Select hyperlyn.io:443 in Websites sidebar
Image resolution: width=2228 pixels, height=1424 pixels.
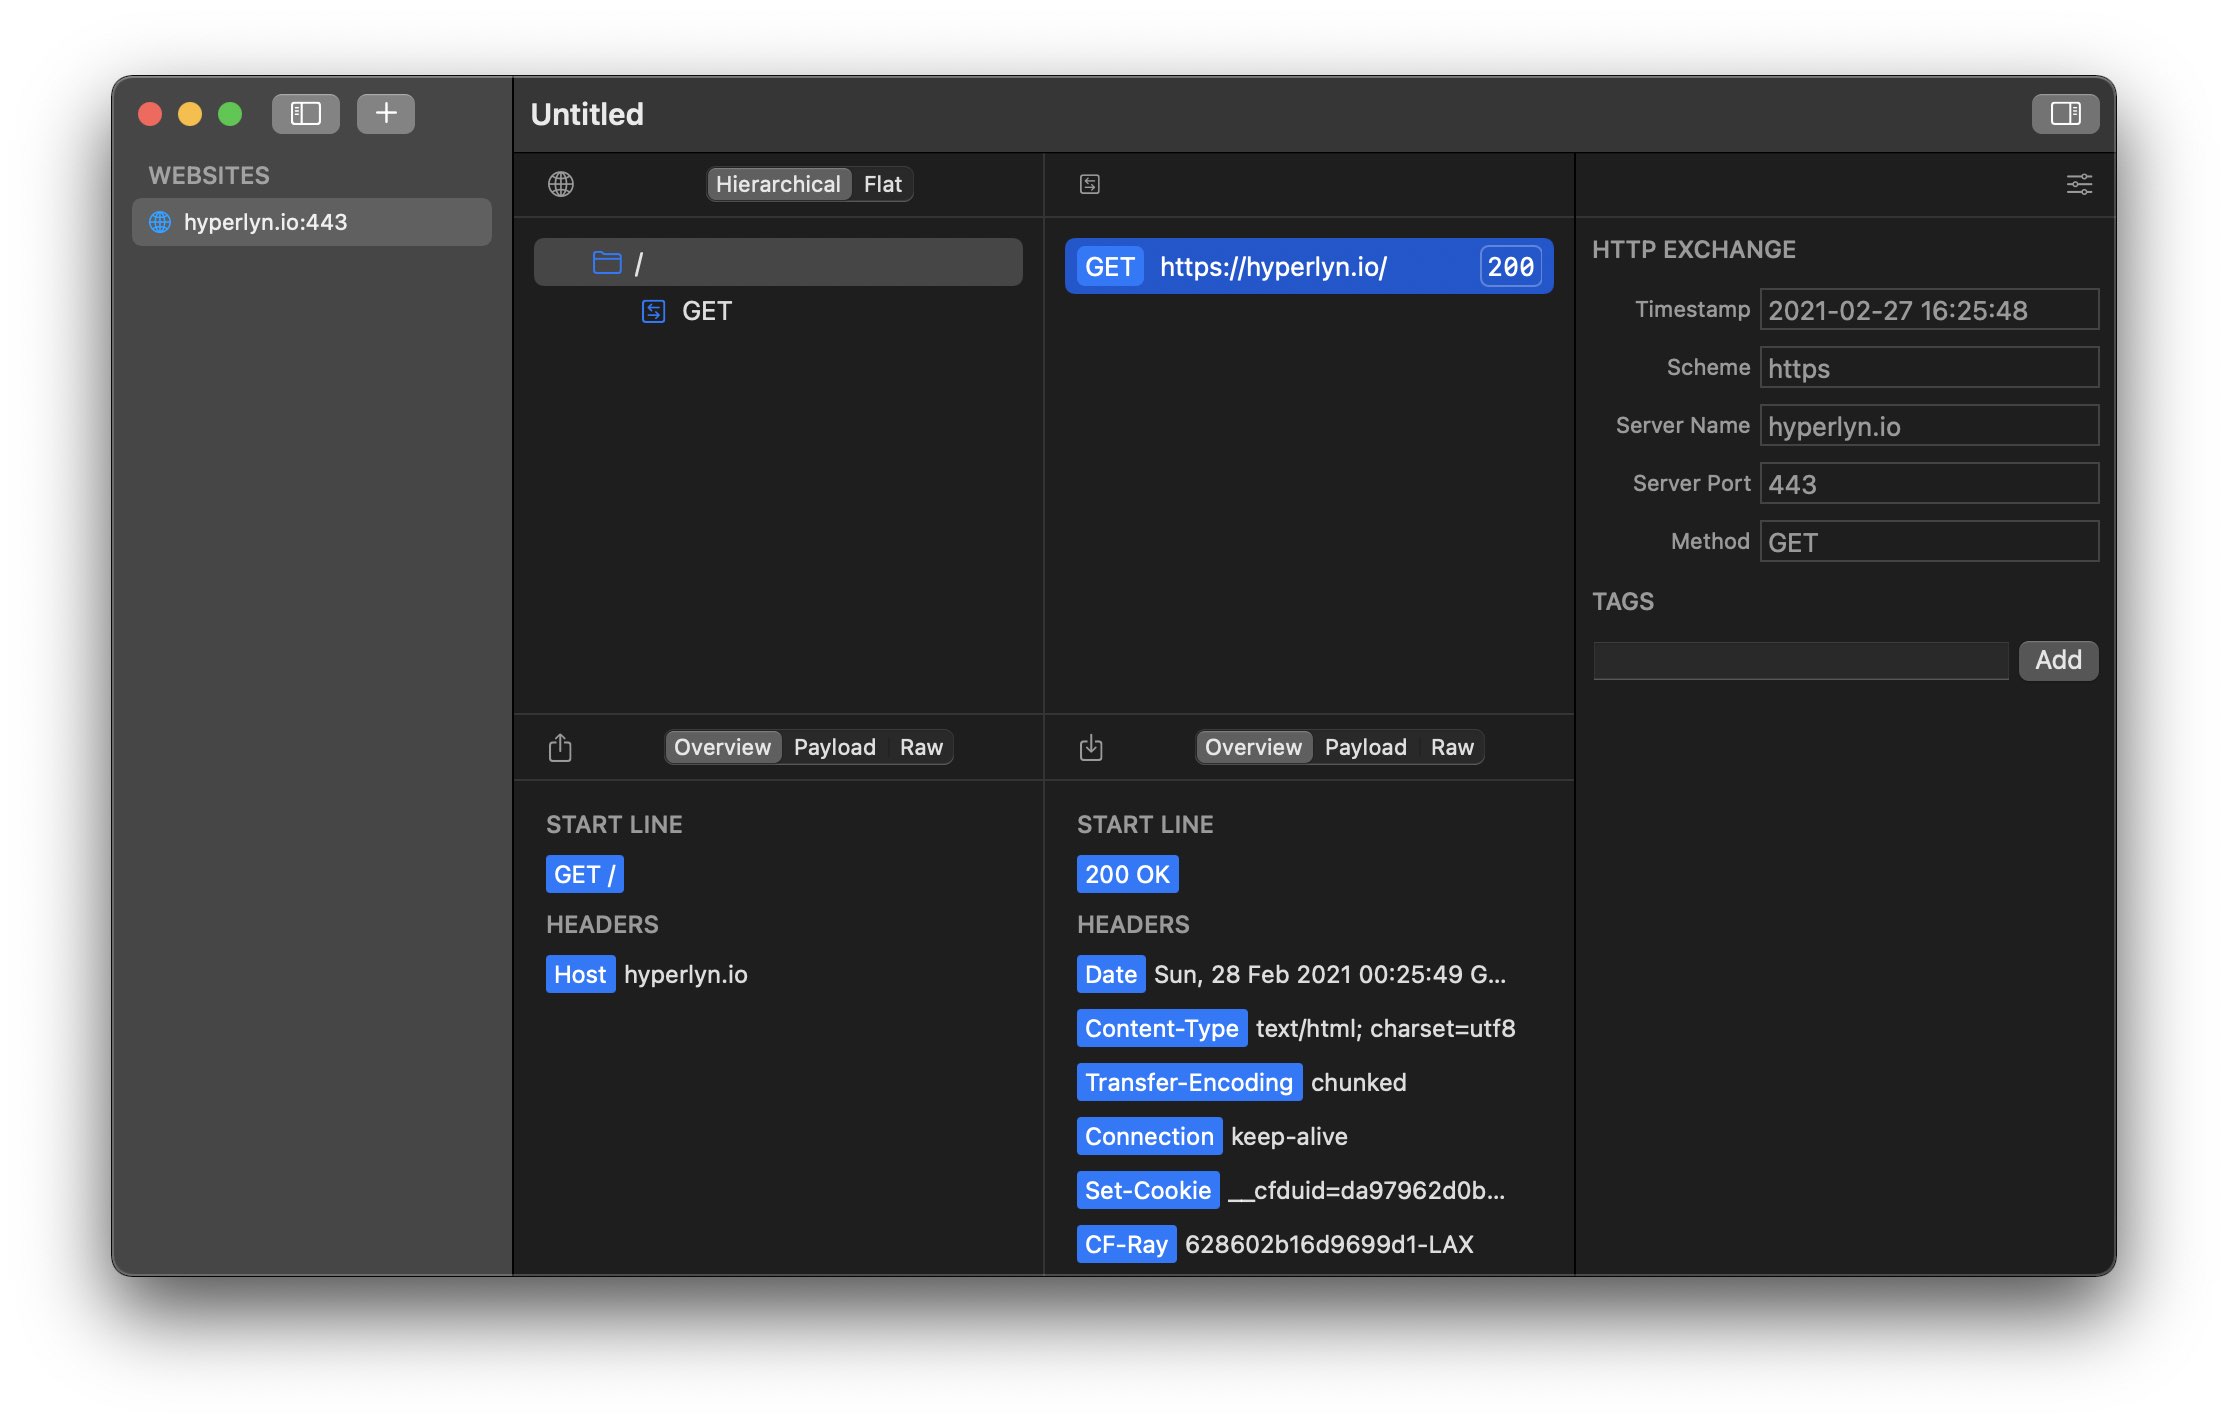[311, 222]
